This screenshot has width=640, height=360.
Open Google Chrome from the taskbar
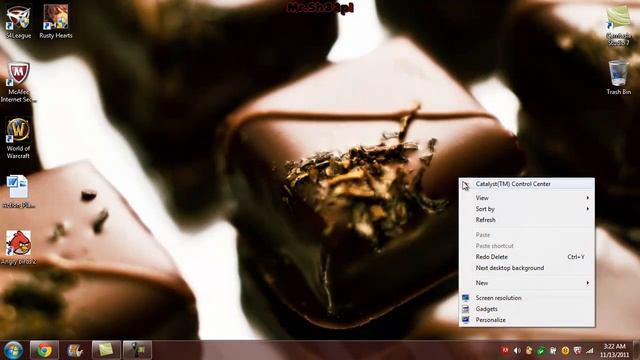pos(44,350)
